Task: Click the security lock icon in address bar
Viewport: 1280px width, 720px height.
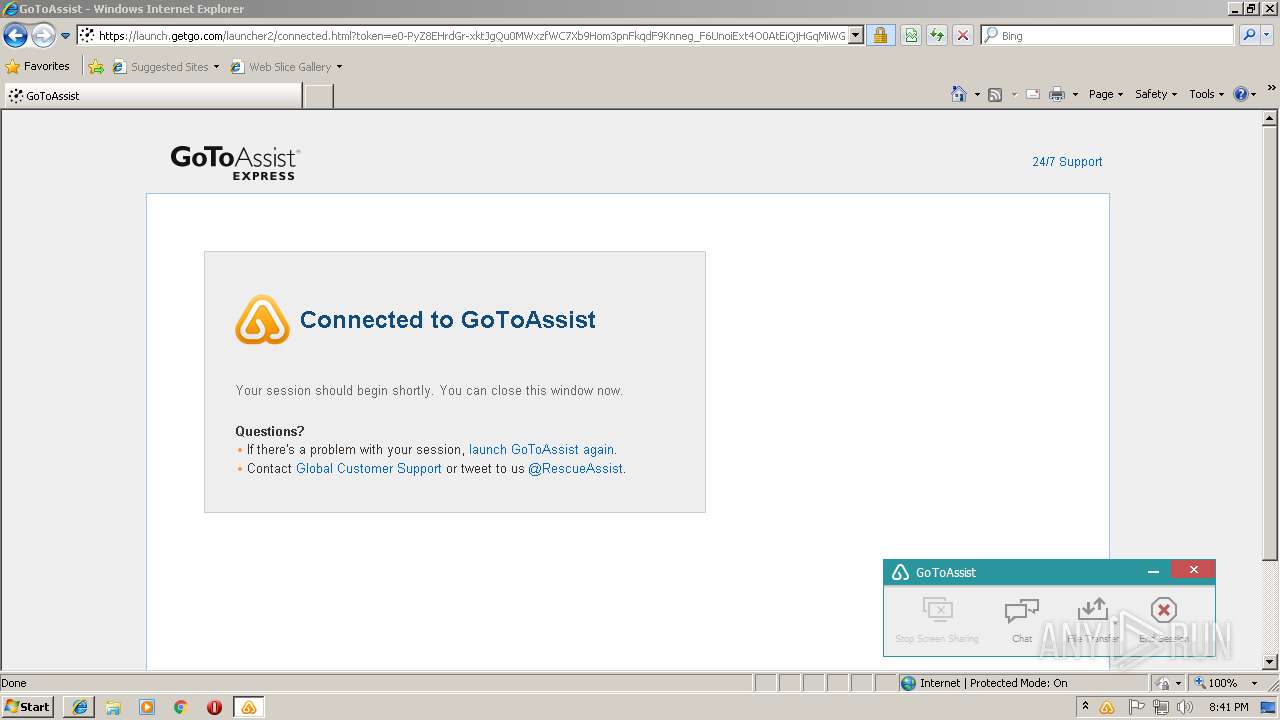Action: (880, 36)
